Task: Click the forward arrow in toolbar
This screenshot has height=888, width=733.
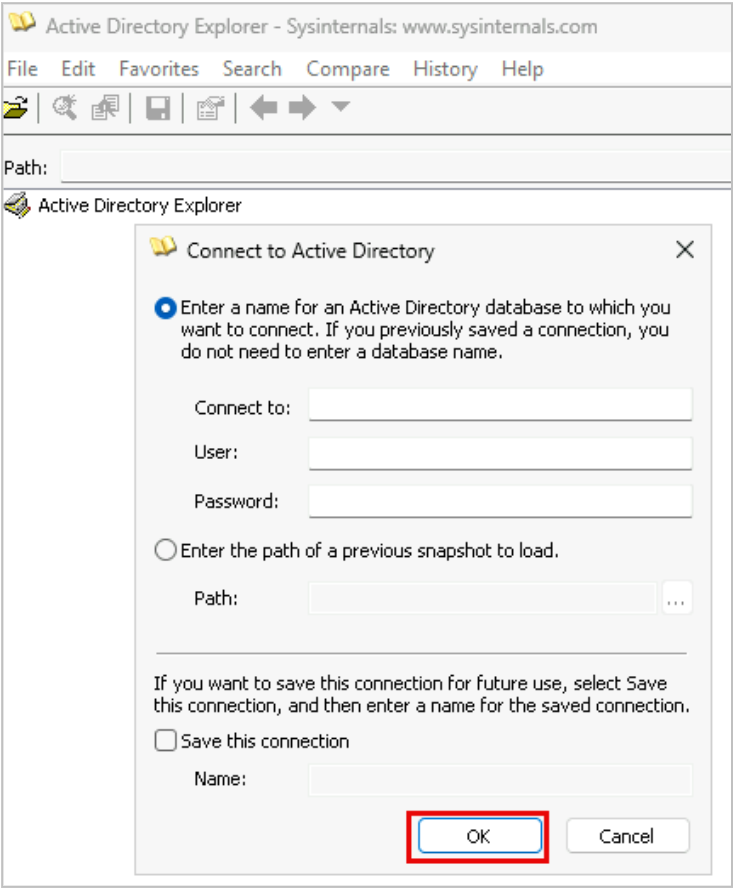Action: pyautogui.click(x=302, y=108)
